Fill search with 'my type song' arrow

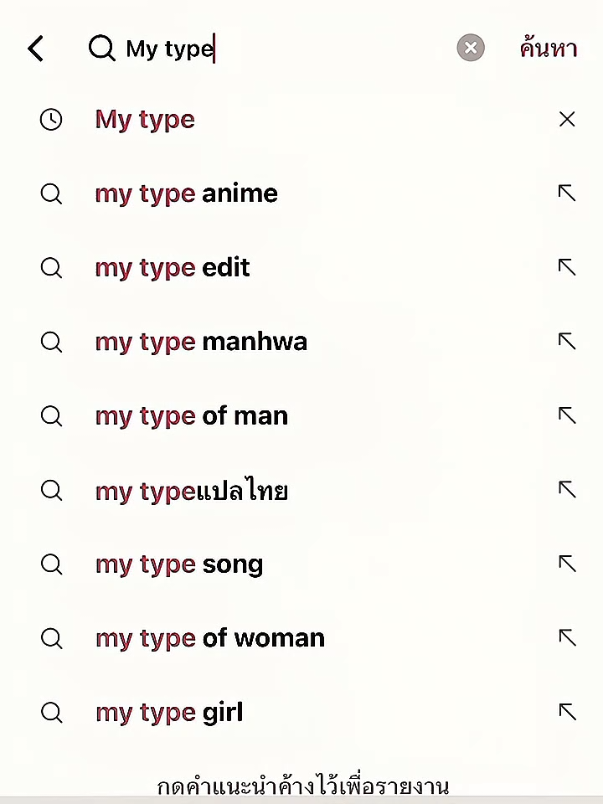coord(567,564)
